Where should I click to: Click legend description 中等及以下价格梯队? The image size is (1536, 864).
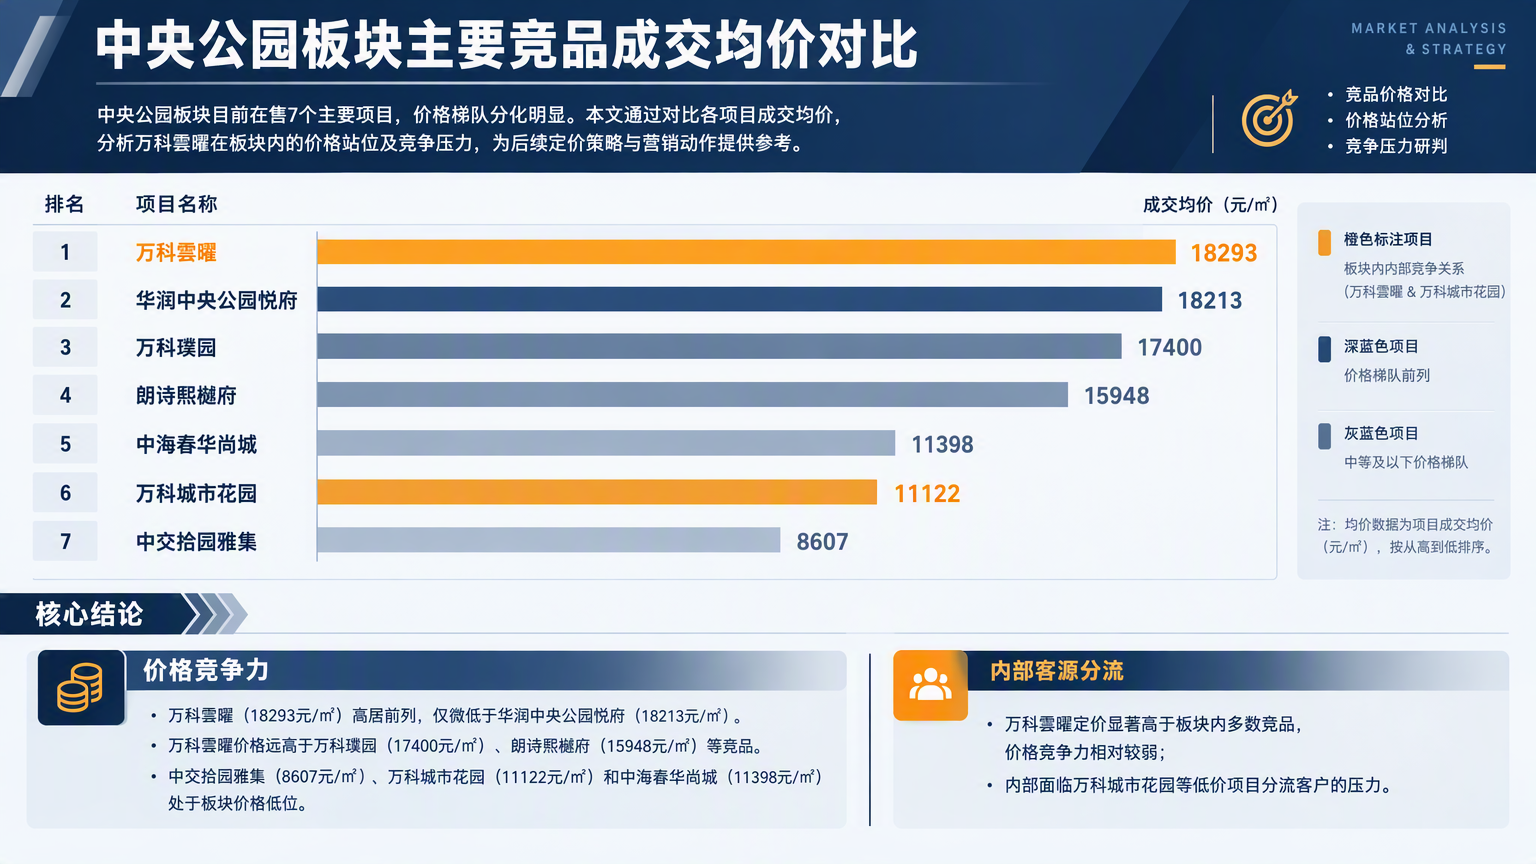click(1406, 462)
